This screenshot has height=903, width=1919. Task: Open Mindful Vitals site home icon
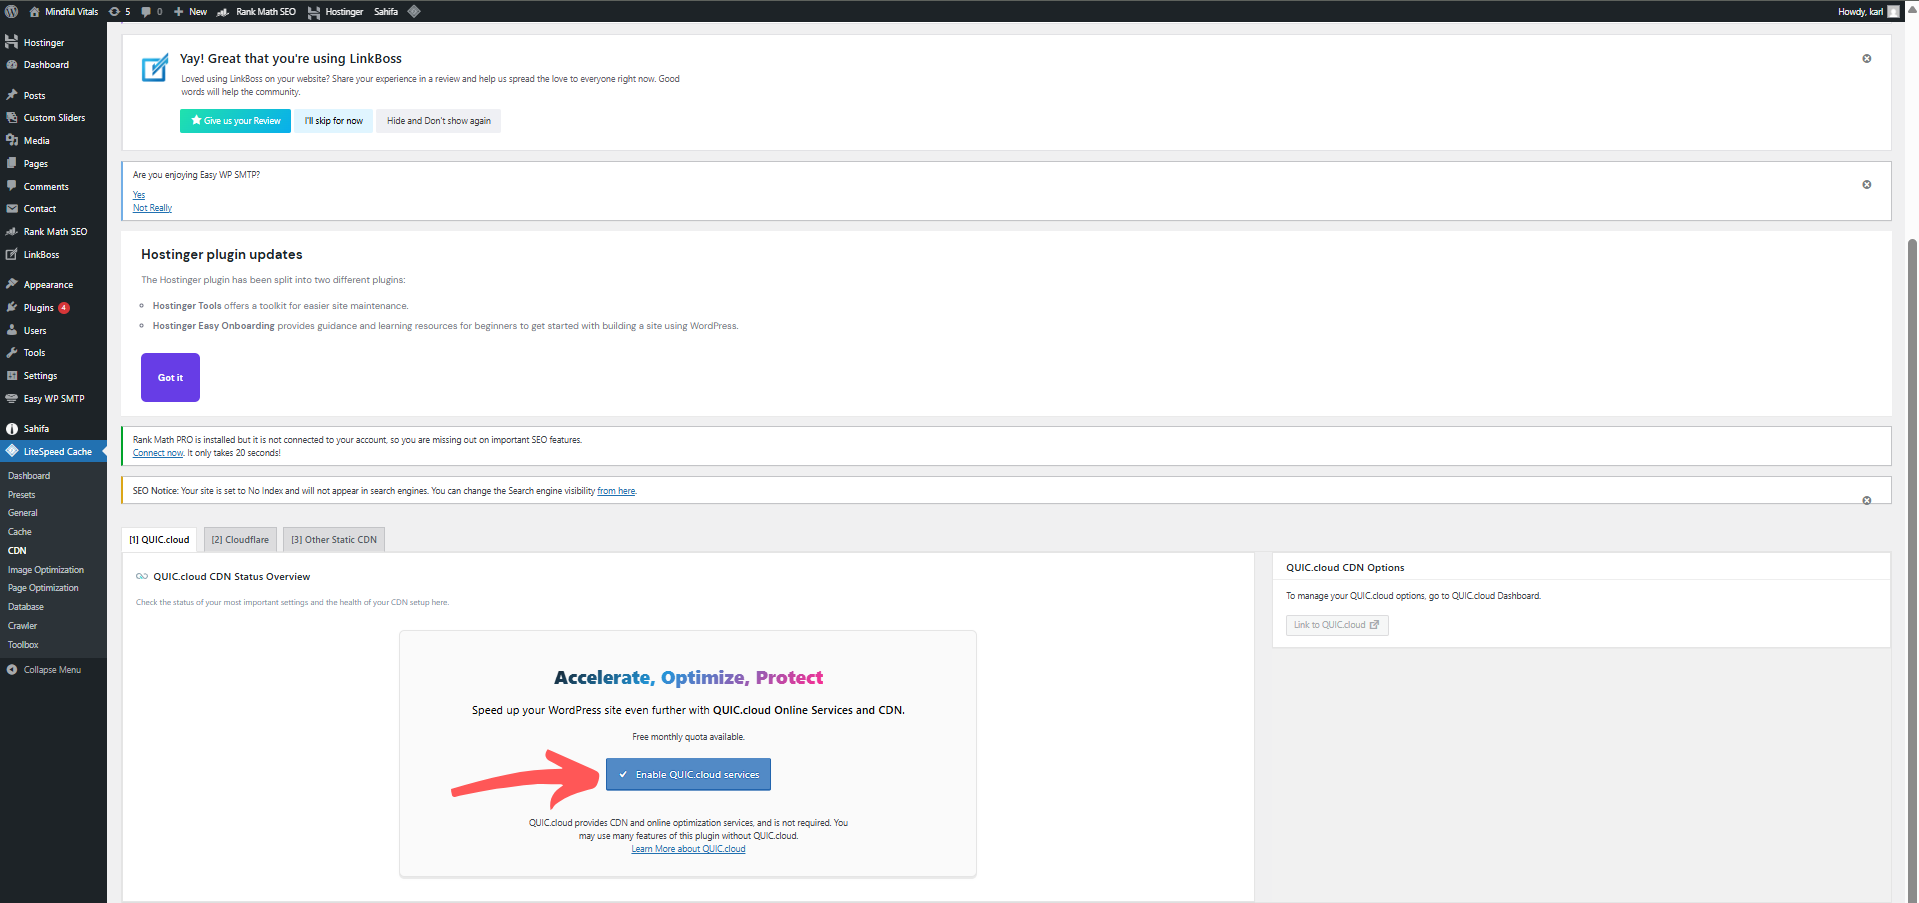point(35,11)
